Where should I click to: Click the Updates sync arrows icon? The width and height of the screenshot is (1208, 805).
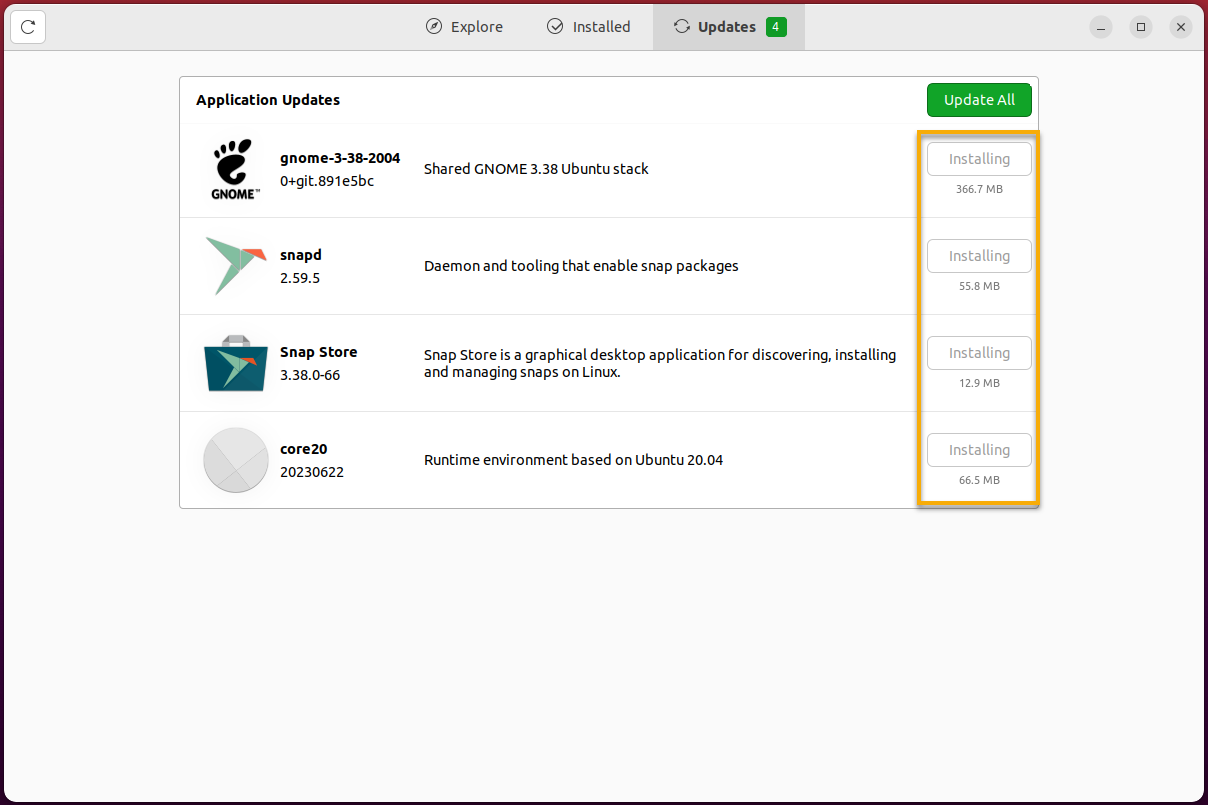coord(682,27)
